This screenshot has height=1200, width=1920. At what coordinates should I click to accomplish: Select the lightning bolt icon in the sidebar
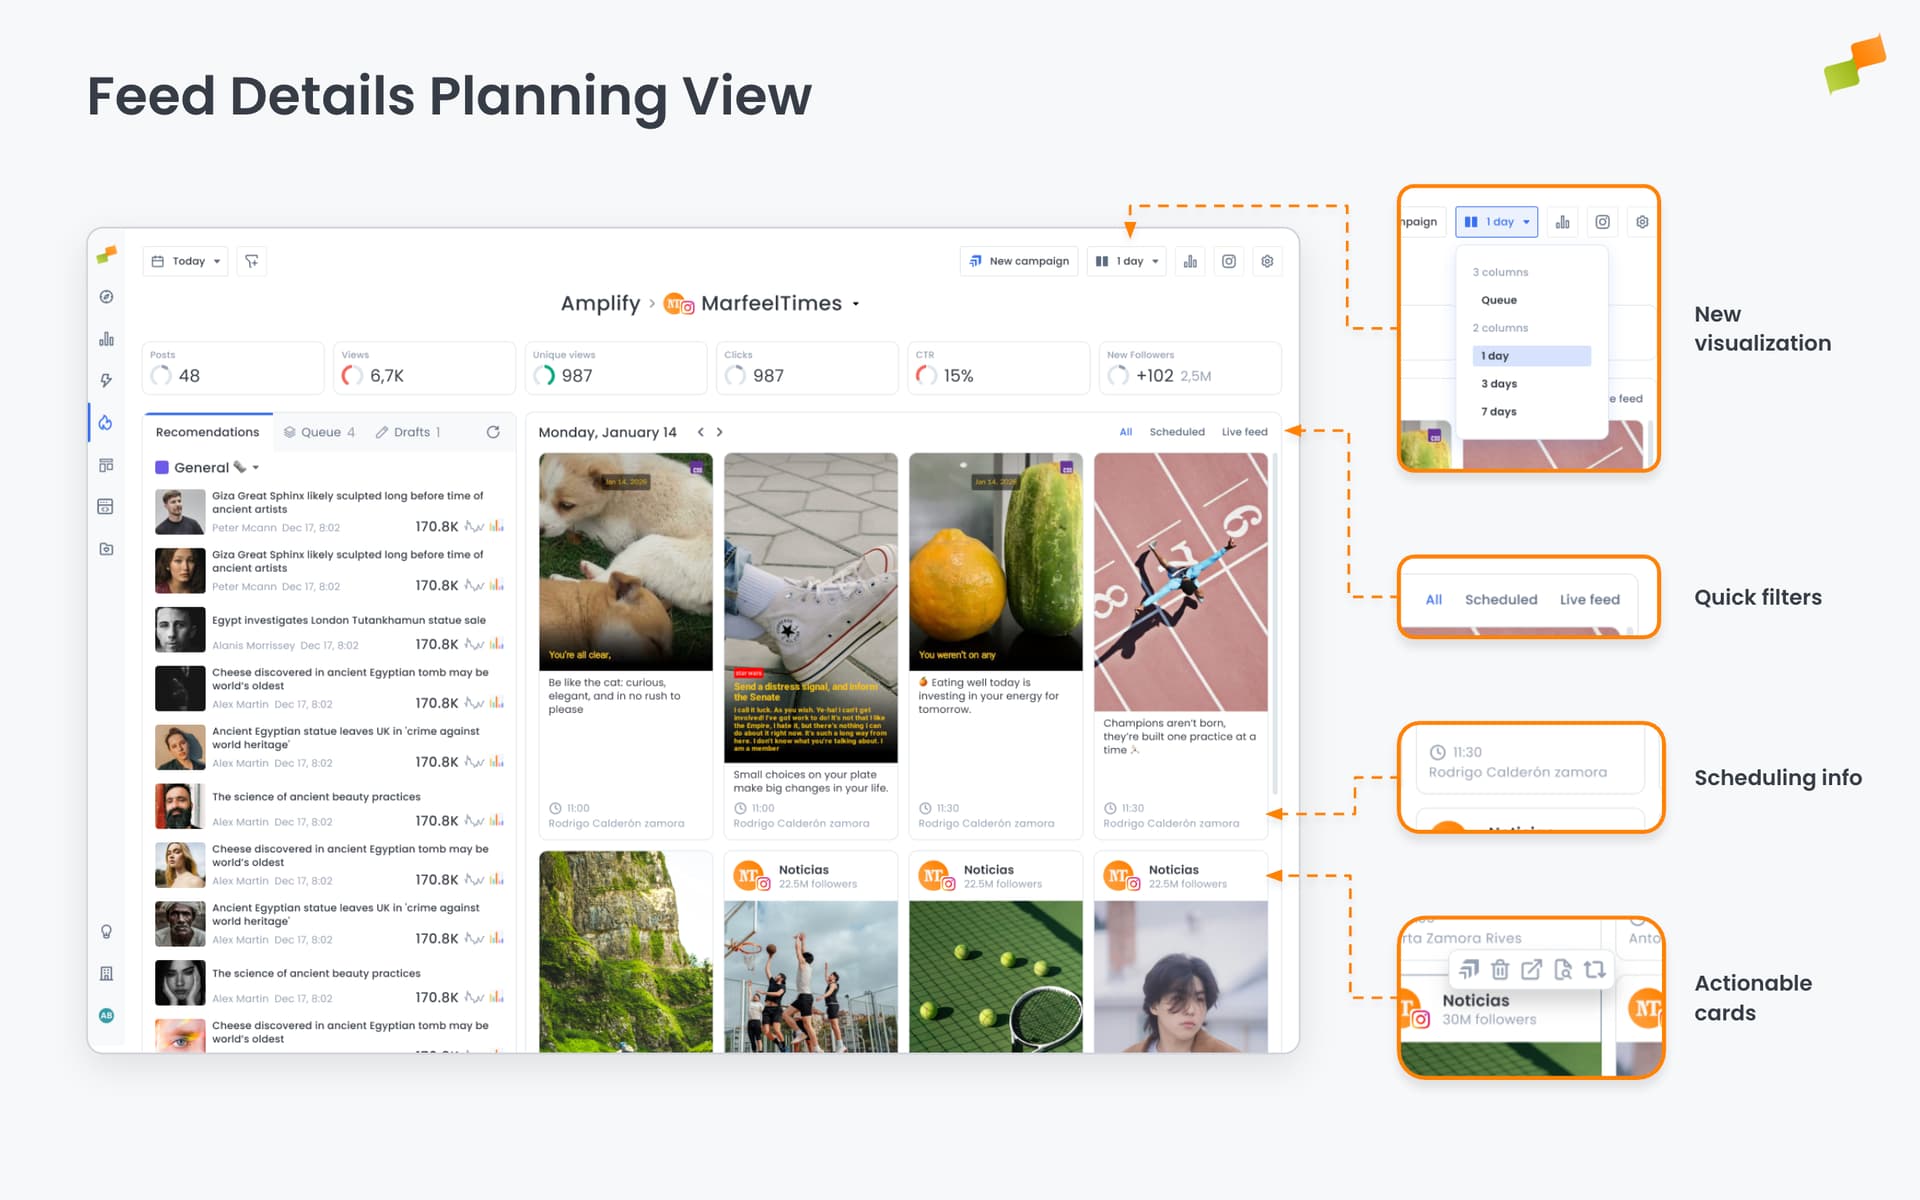105,380
